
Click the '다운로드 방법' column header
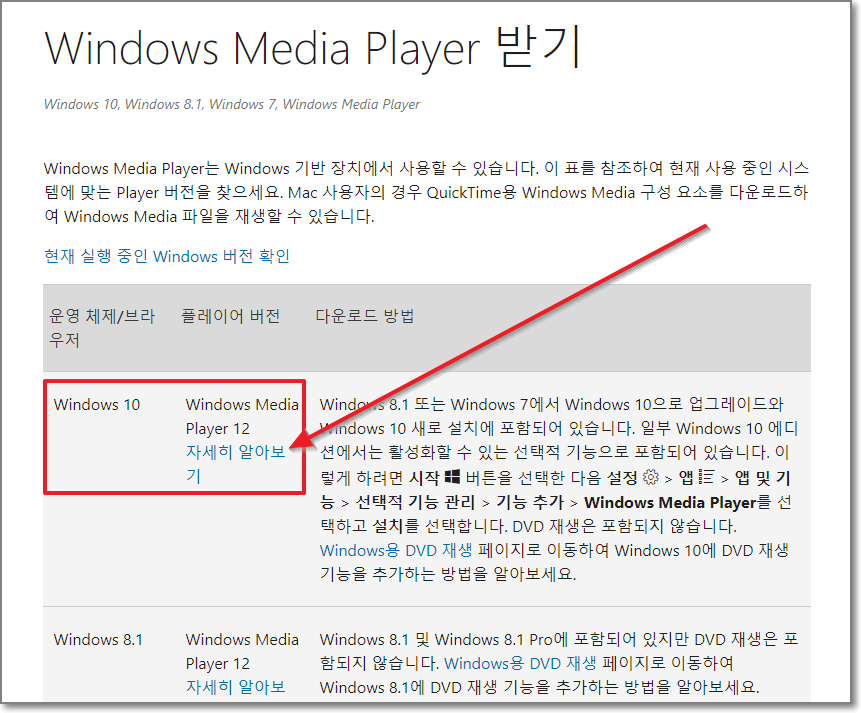[365, 316]
